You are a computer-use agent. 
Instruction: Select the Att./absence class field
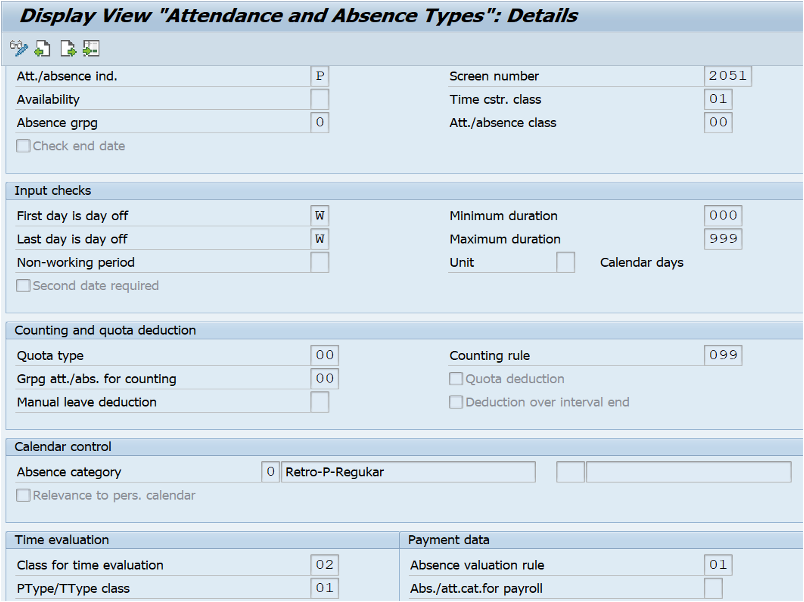[718, 123]
